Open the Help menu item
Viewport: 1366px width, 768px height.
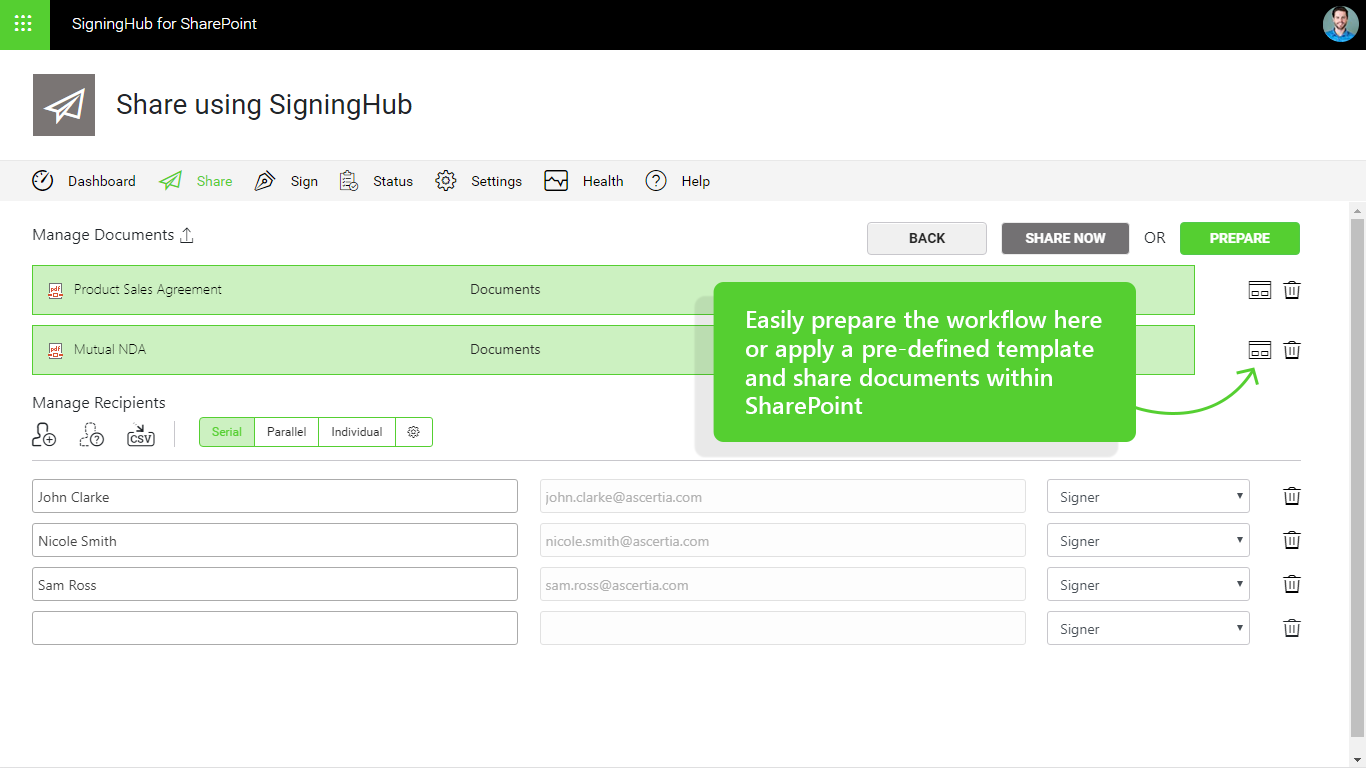coord(696,181)
